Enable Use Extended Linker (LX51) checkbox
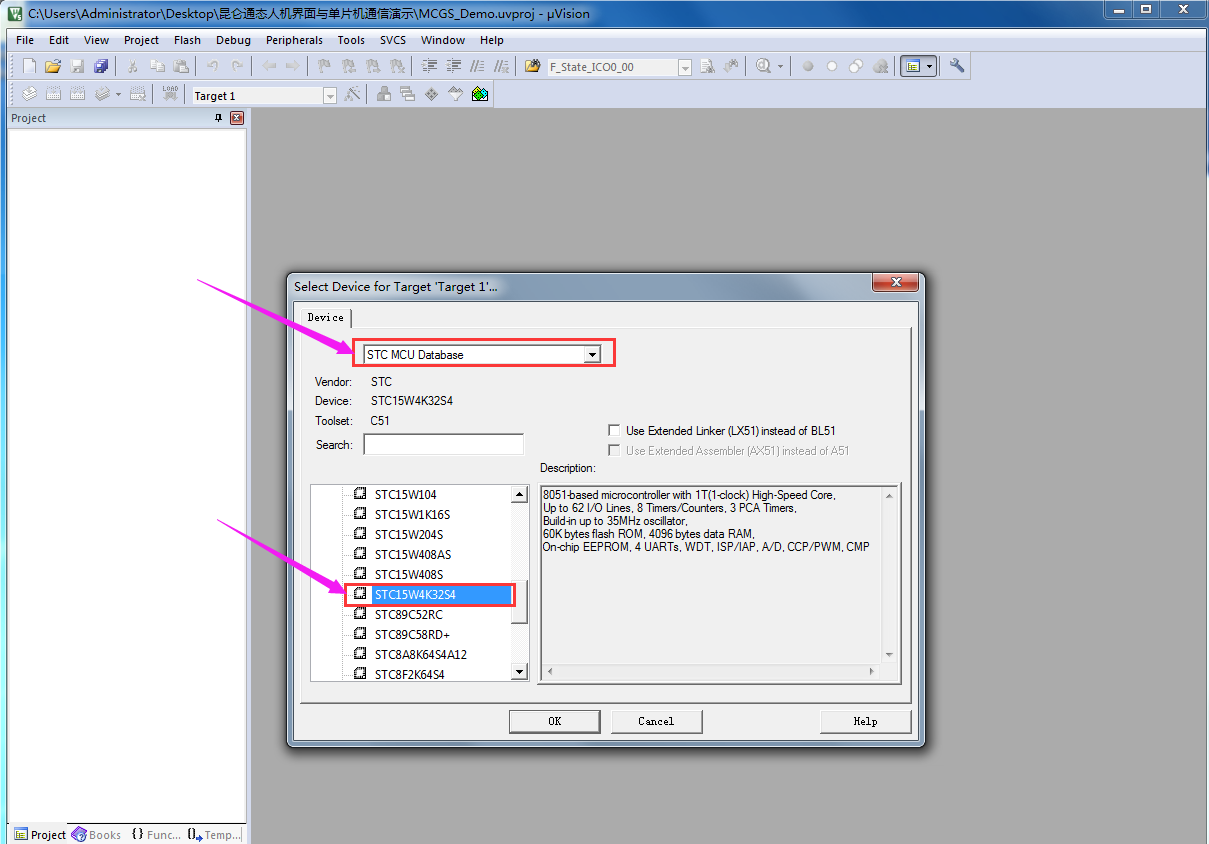Screen dimensions: 1209x844 click(x=614, y=431)
